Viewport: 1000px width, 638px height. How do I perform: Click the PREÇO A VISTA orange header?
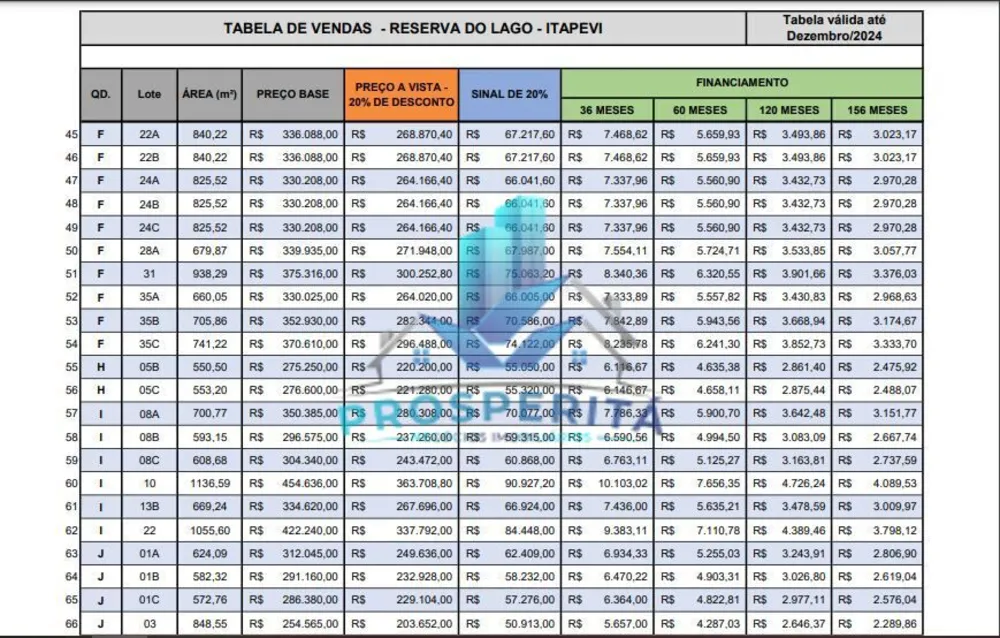401,94
